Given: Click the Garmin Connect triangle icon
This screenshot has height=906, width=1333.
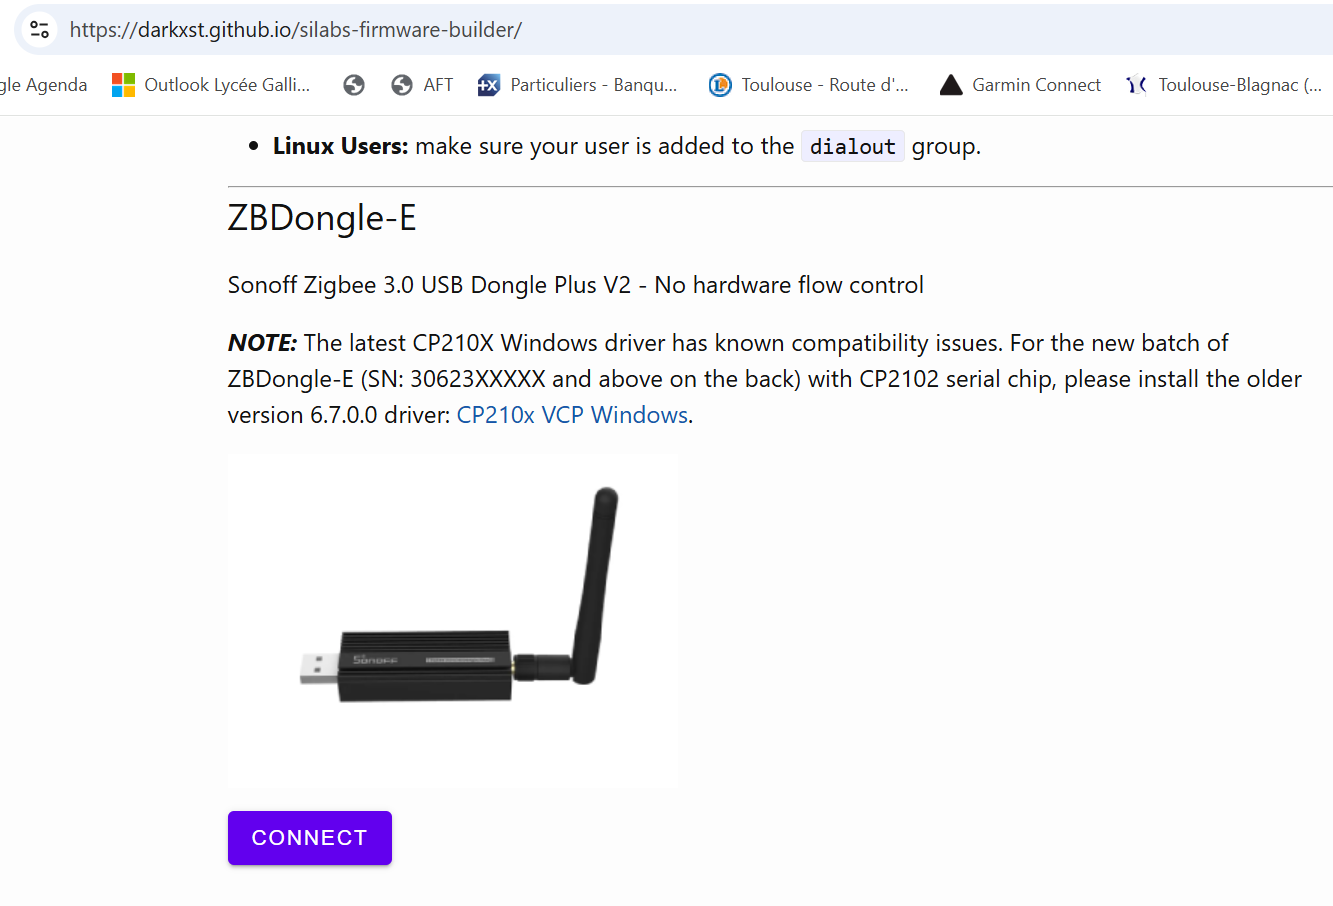Looking at the screenshot, I should click(951, 85).
